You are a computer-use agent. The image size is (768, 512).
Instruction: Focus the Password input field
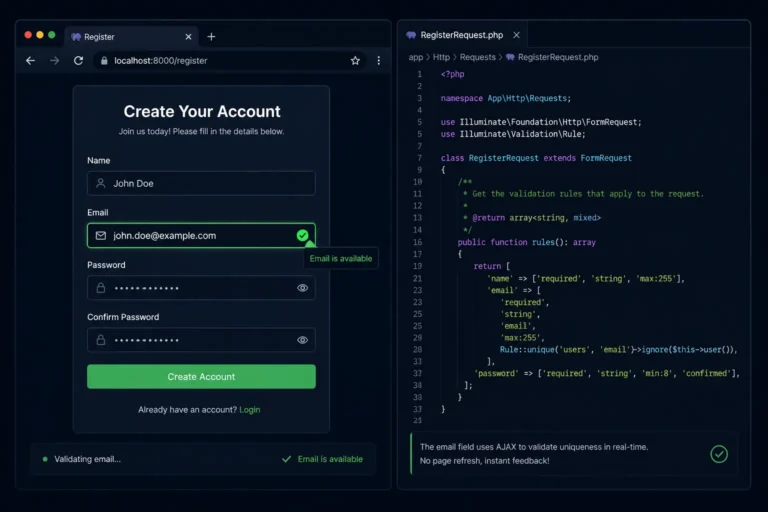click(201, 288)
